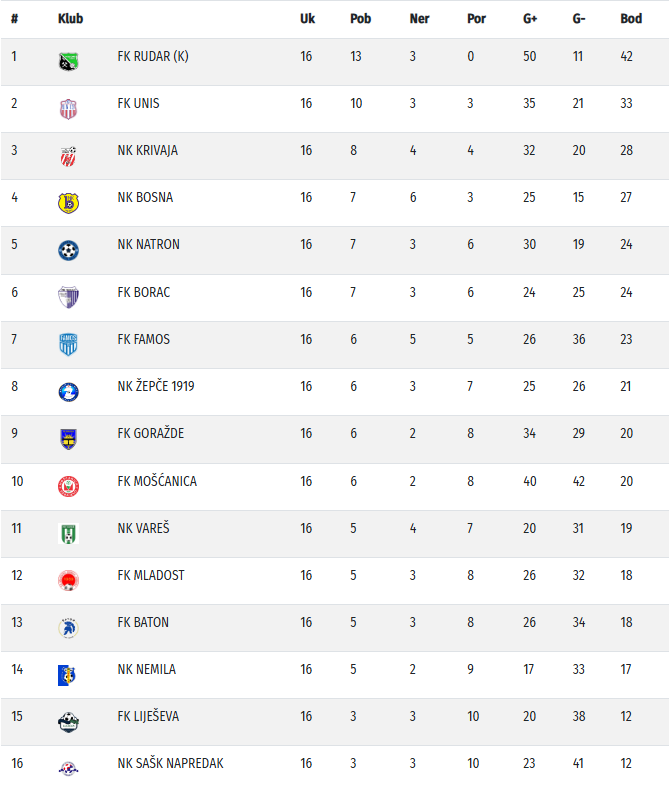Screen dimensions: 669x796
Task: Open the FK Baton team name link
Action: 143,622
